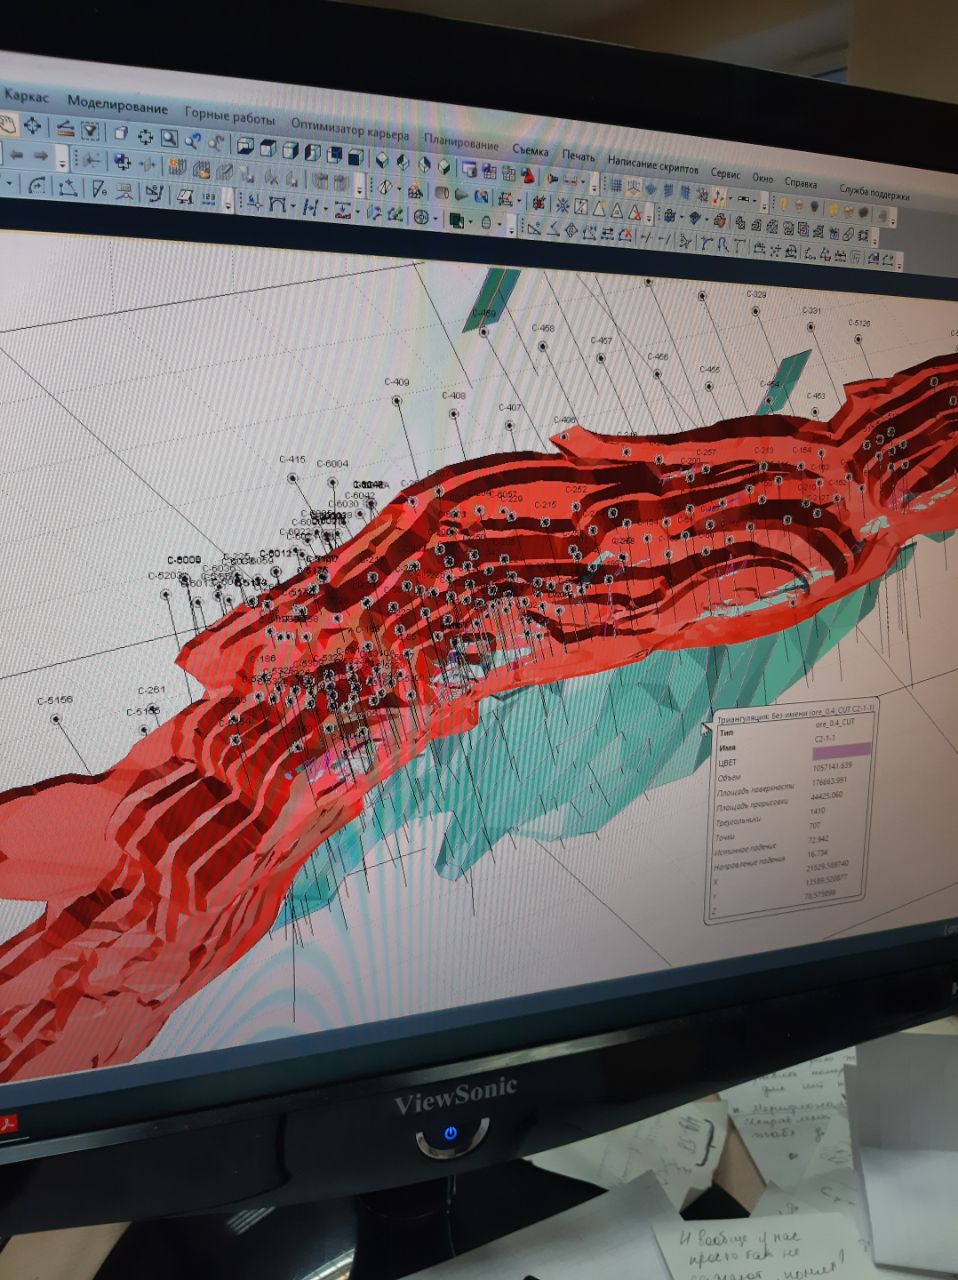Click the arch bridge tool icon
This screenshot has height=1280, width=958.
pyautogui.click(x=276, y=204)
